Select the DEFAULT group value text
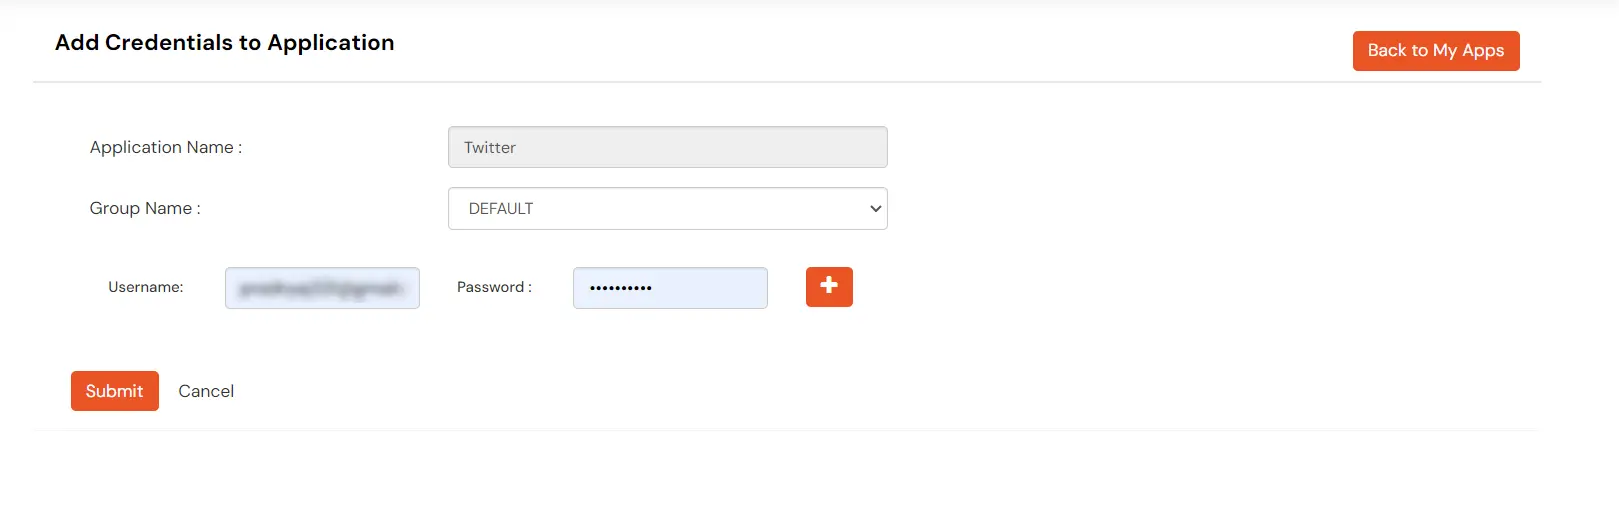This screenshot has width=1619, height=511. click(501, 209)
